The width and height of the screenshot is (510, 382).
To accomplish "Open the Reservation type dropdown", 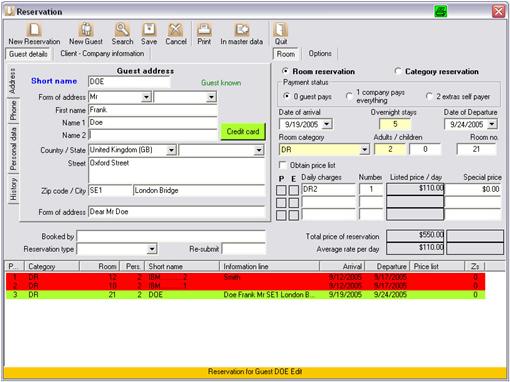I will click(x=152, y=249).
